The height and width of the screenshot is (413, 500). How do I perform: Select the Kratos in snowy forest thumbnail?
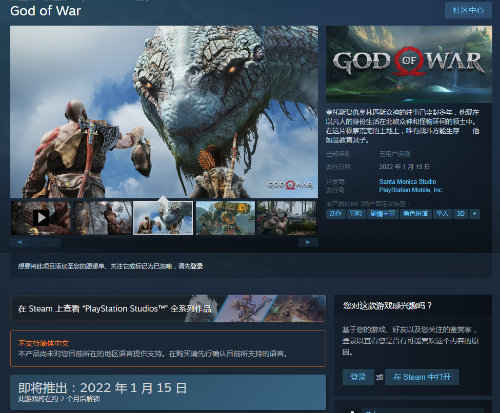(102, 218)
